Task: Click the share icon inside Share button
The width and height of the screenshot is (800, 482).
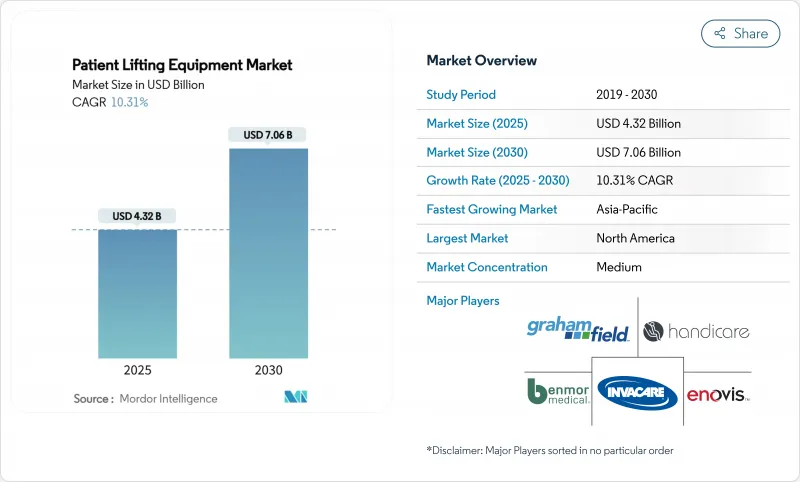Action: (x=720, y=33)
